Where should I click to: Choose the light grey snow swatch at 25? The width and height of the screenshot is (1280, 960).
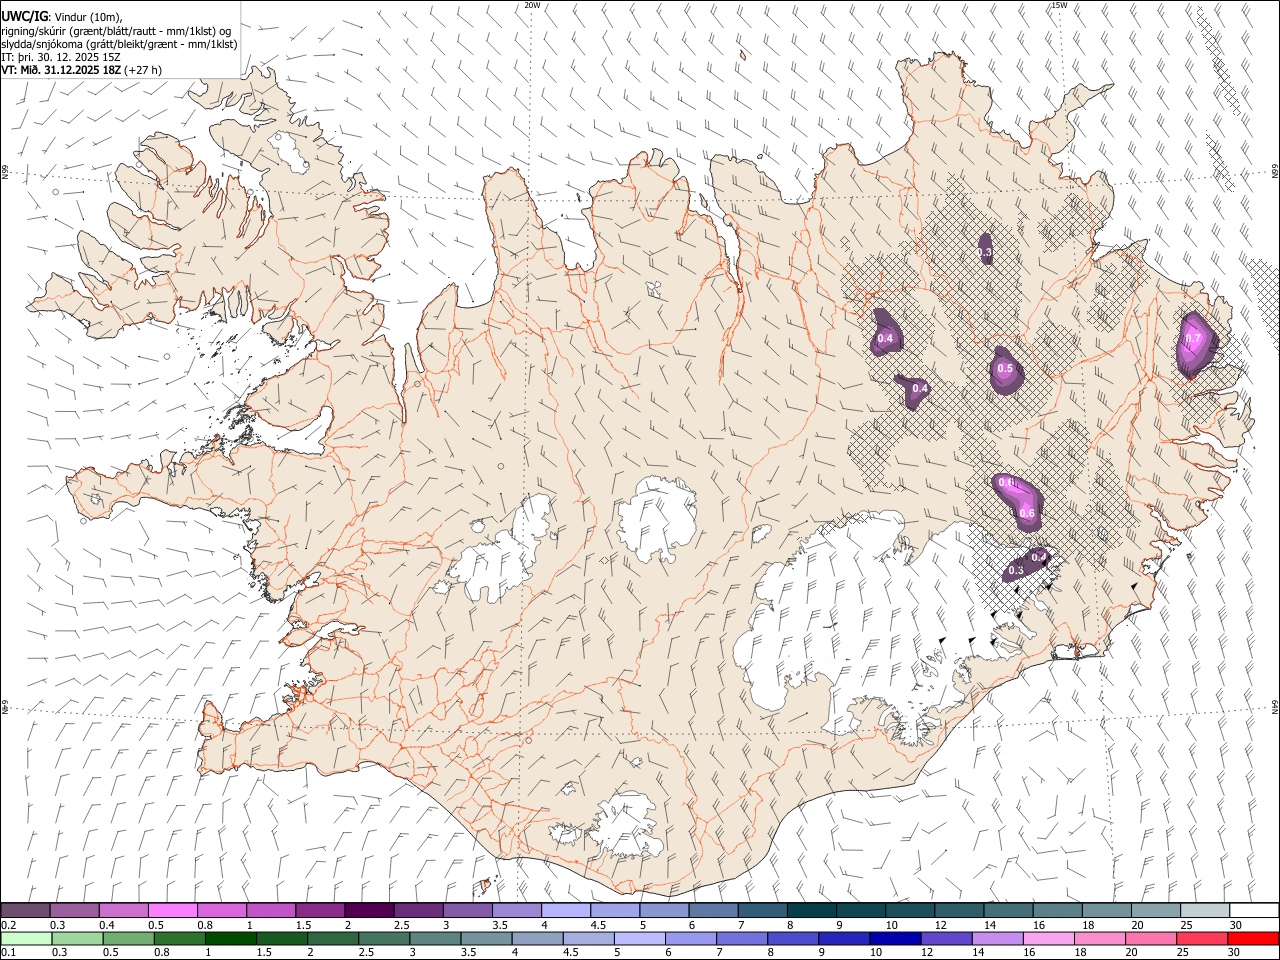point(1205,910)
